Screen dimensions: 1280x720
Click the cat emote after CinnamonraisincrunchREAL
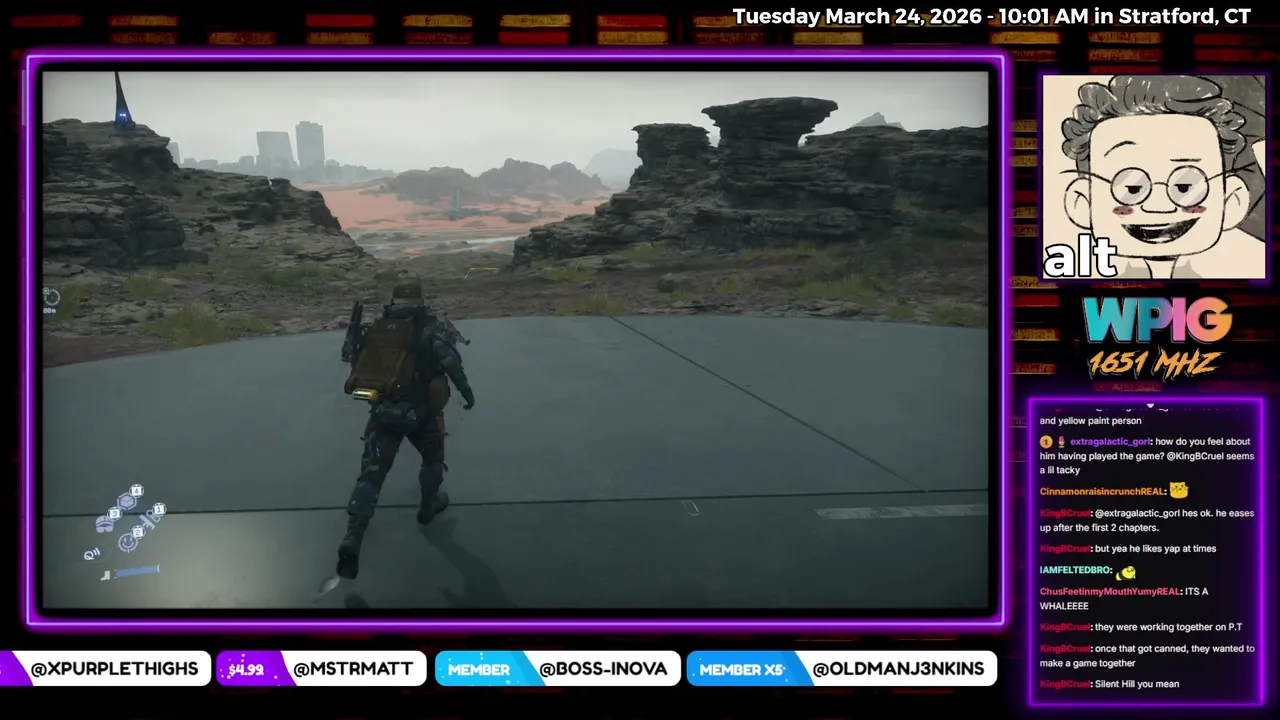tap(1179, 491)
